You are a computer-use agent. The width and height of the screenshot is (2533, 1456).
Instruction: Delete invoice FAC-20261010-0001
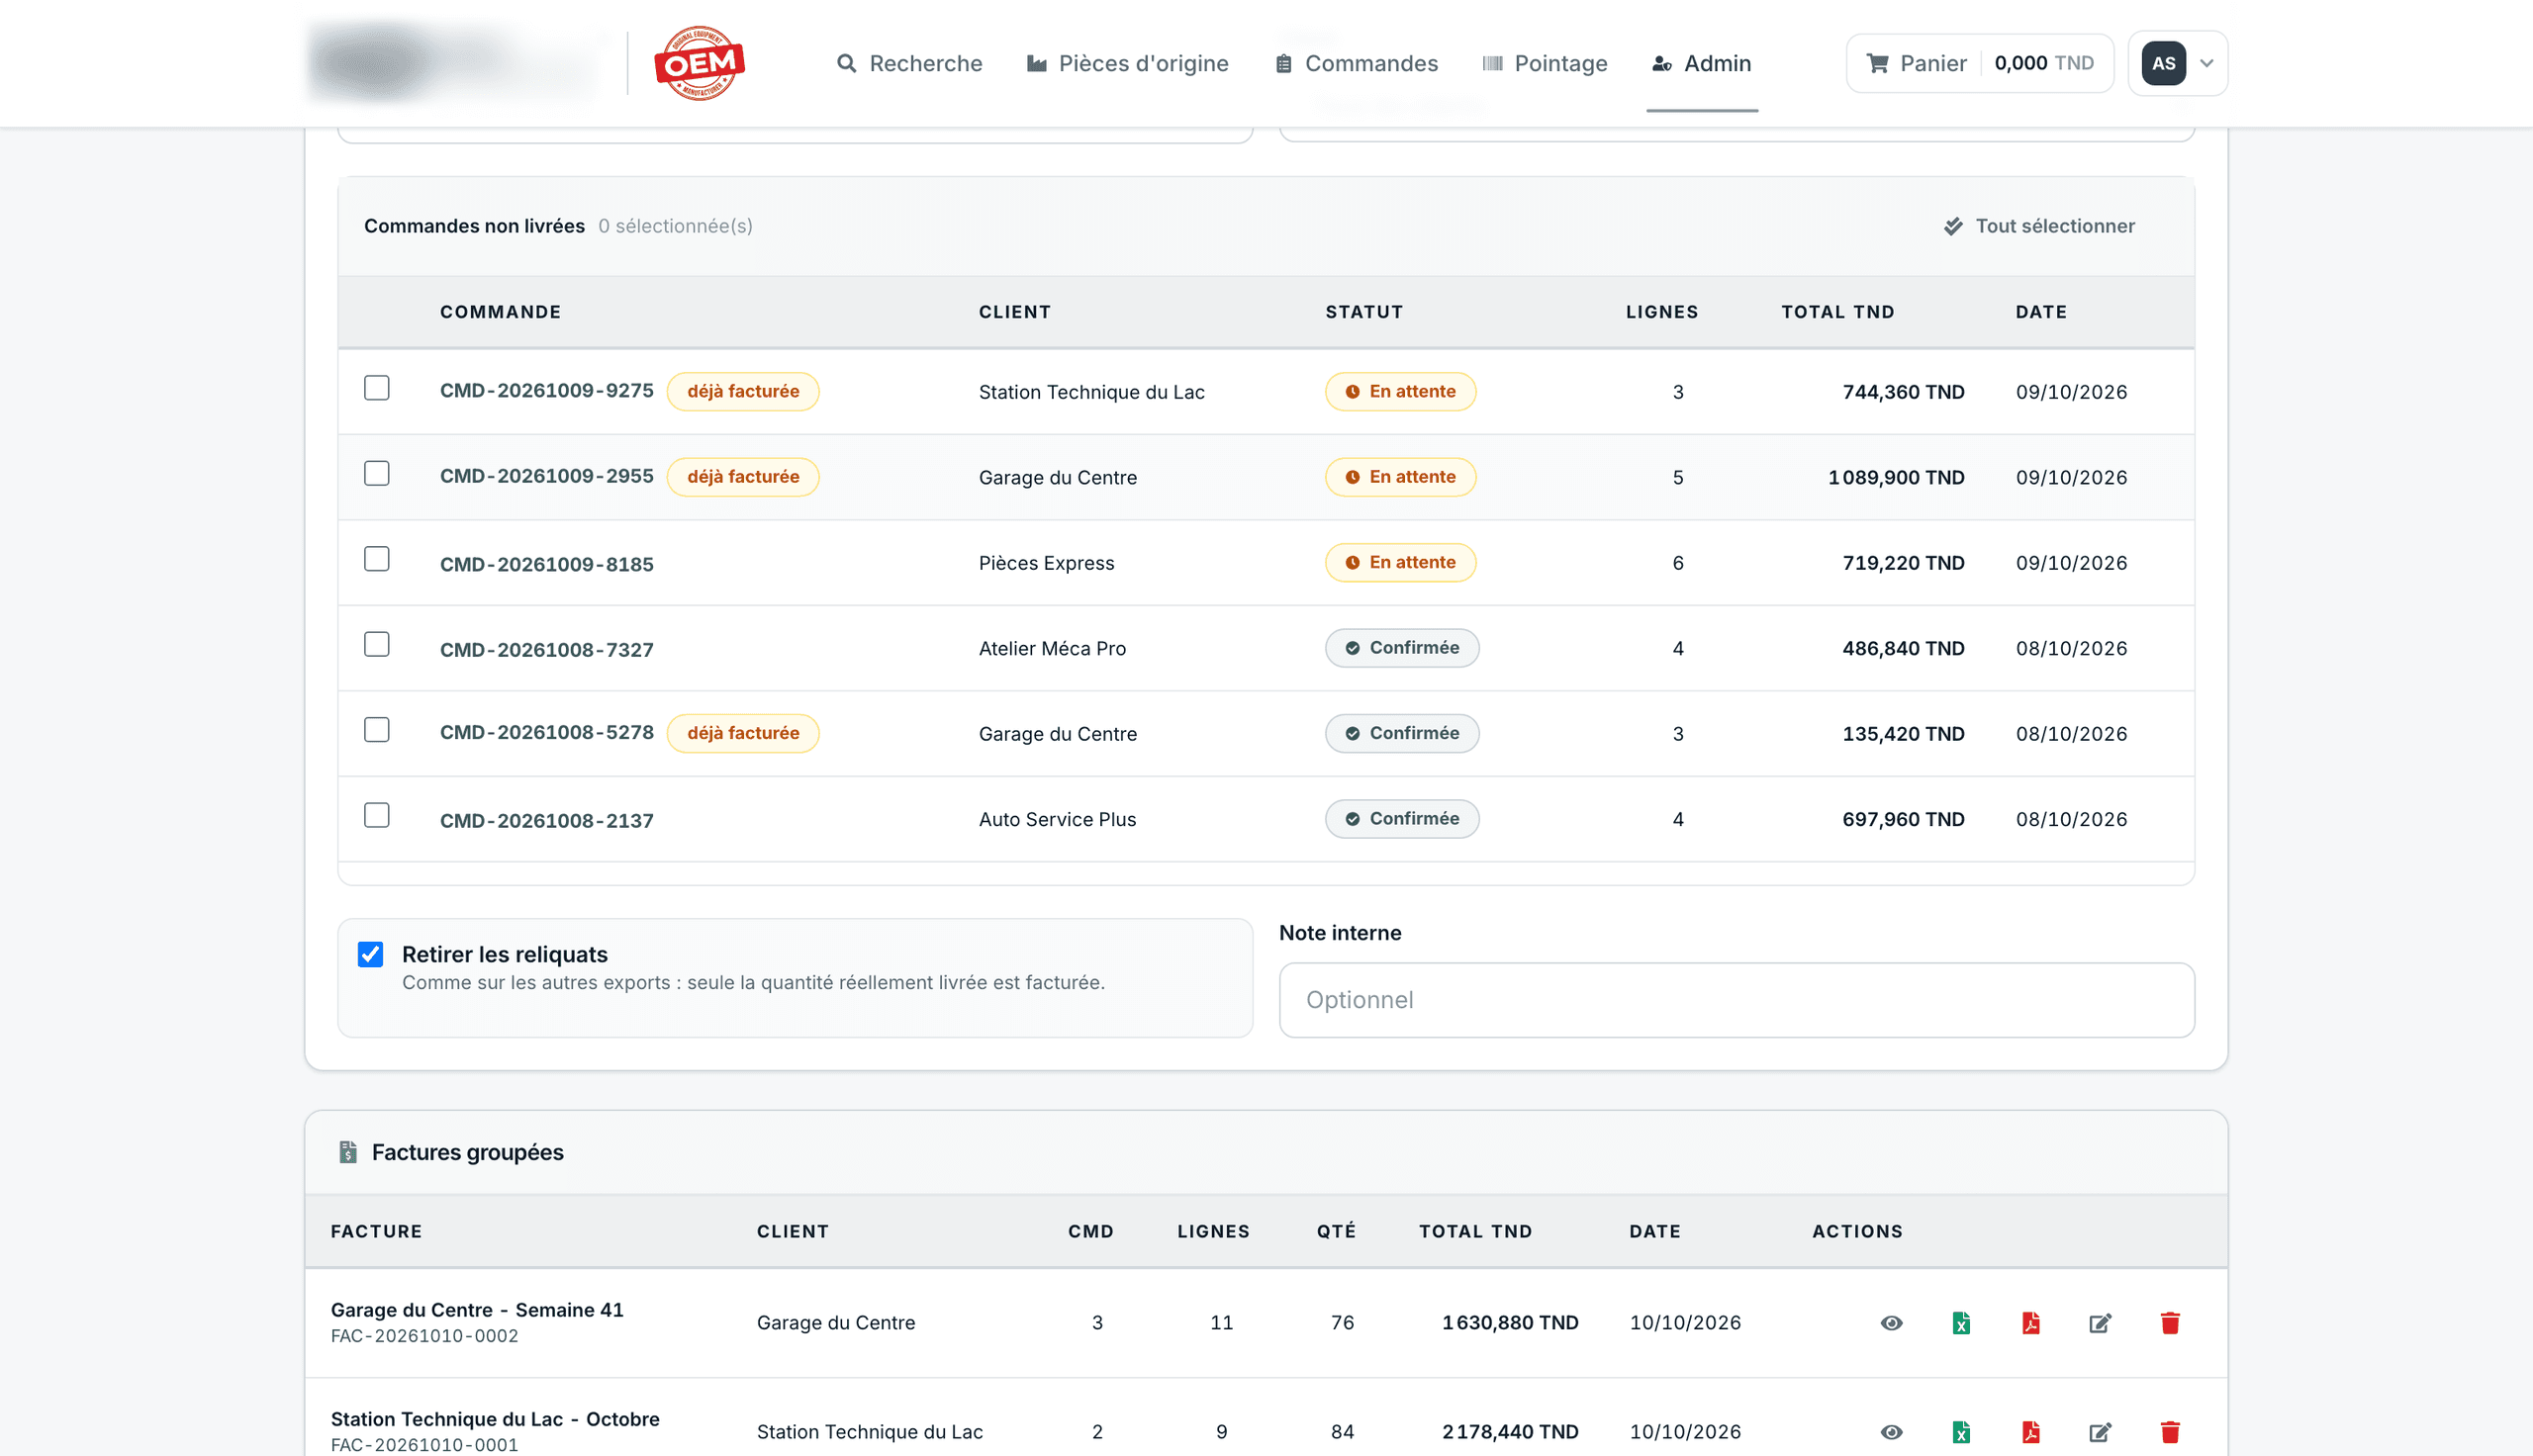tap(2170, 1432)
